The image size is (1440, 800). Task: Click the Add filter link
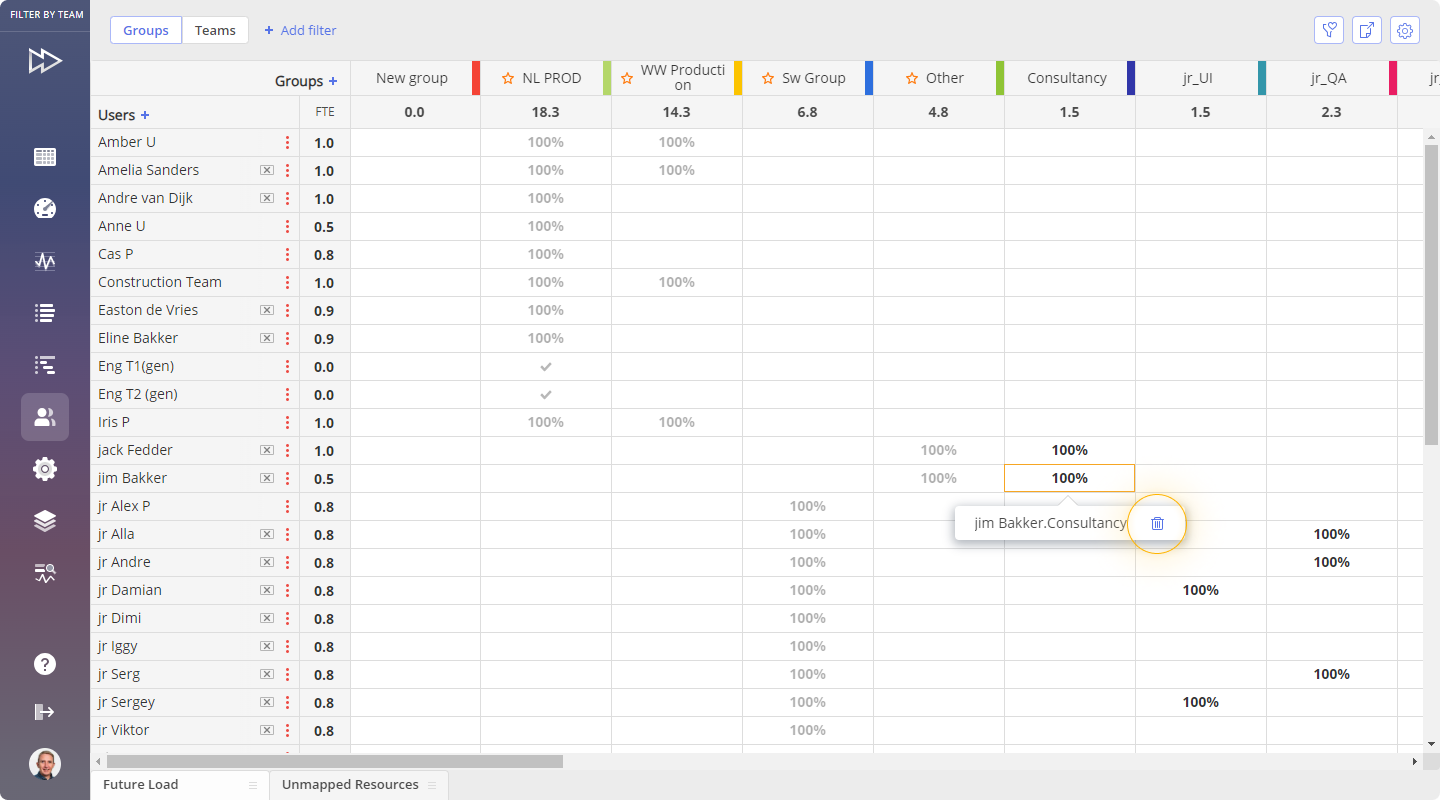(300, 30)
